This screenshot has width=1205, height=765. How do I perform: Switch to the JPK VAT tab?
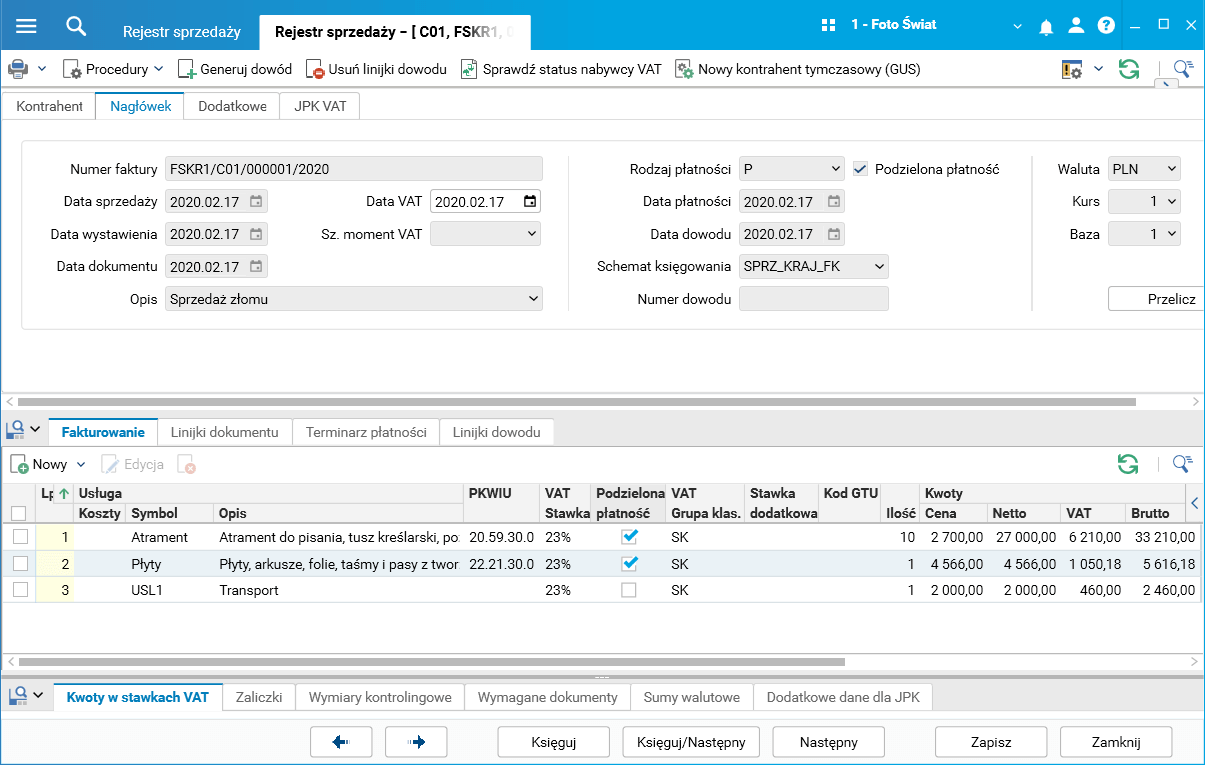coord(320,106)
